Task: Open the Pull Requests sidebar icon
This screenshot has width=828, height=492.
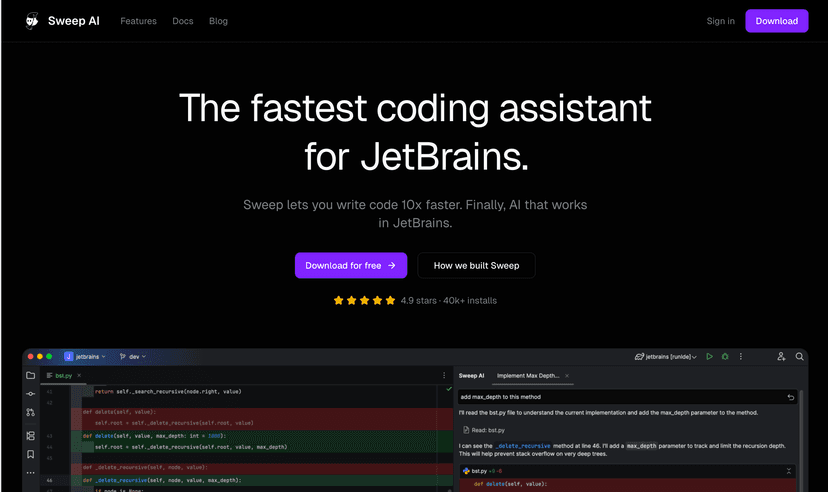Action: point(31,412)
